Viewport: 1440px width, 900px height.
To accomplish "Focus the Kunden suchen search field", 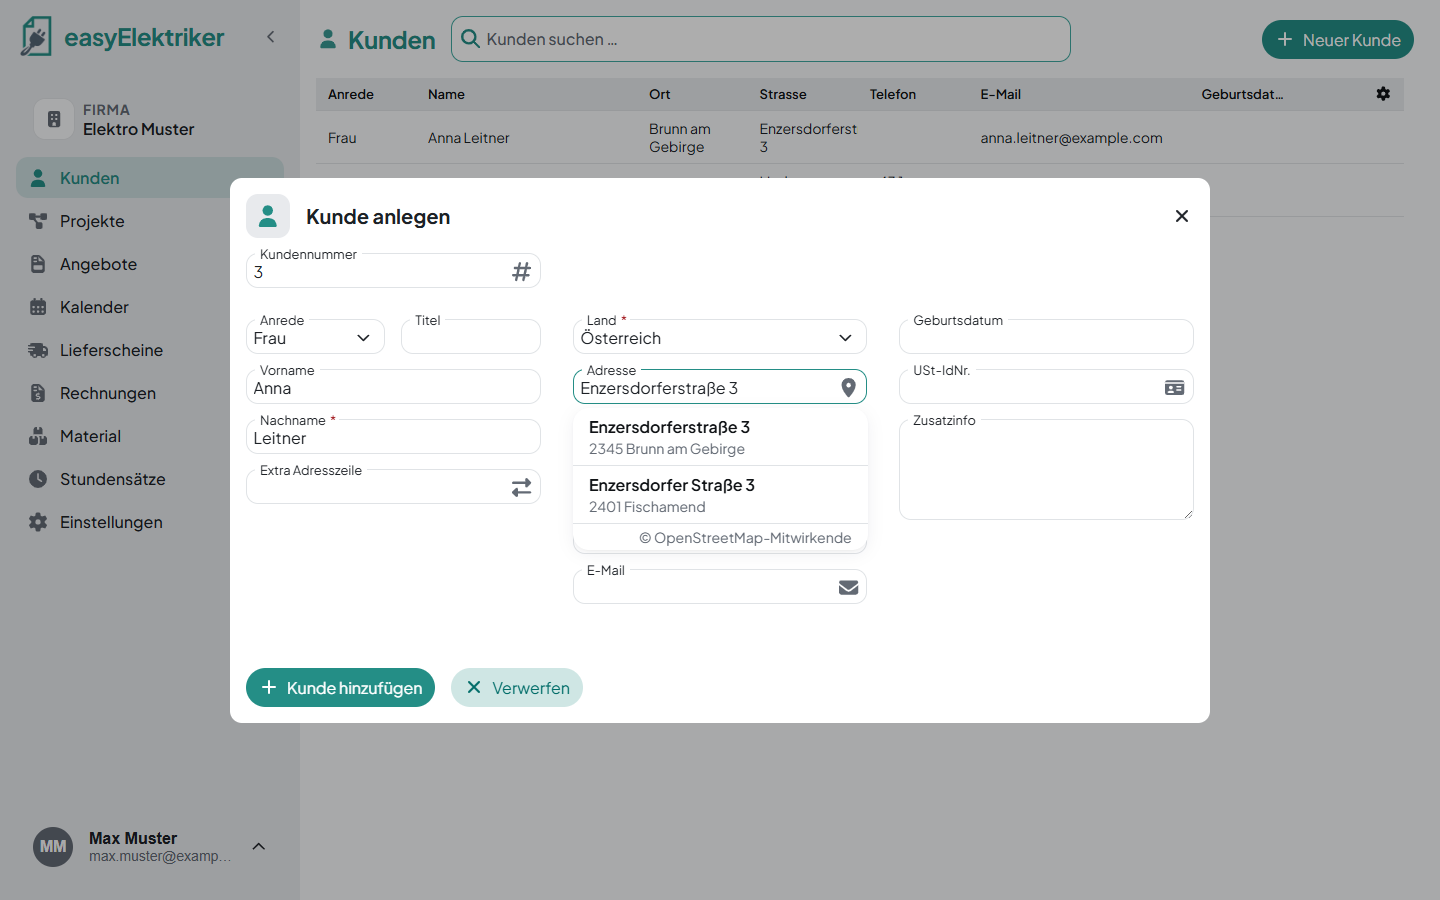I will pos(761,39).
